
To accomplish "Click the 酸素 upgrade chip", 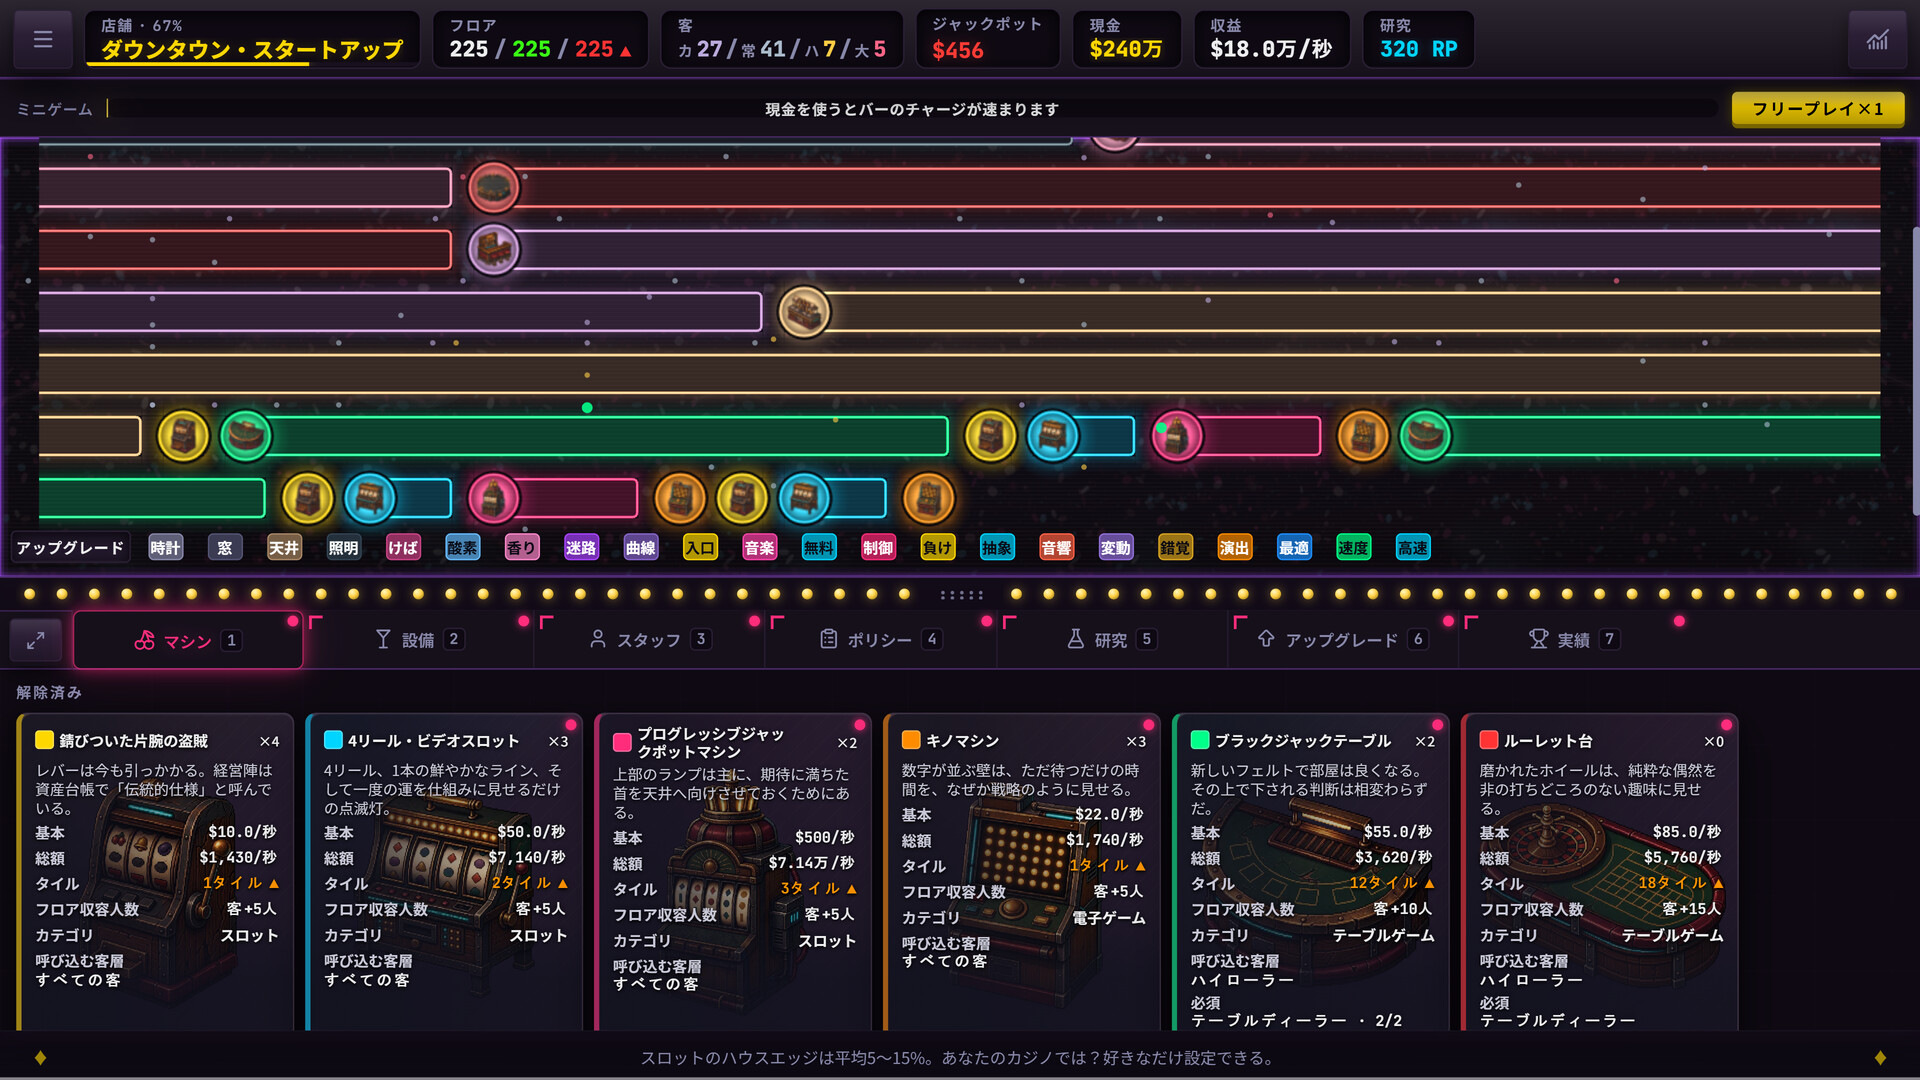I will pyautogui.click(x=462, y=547).
